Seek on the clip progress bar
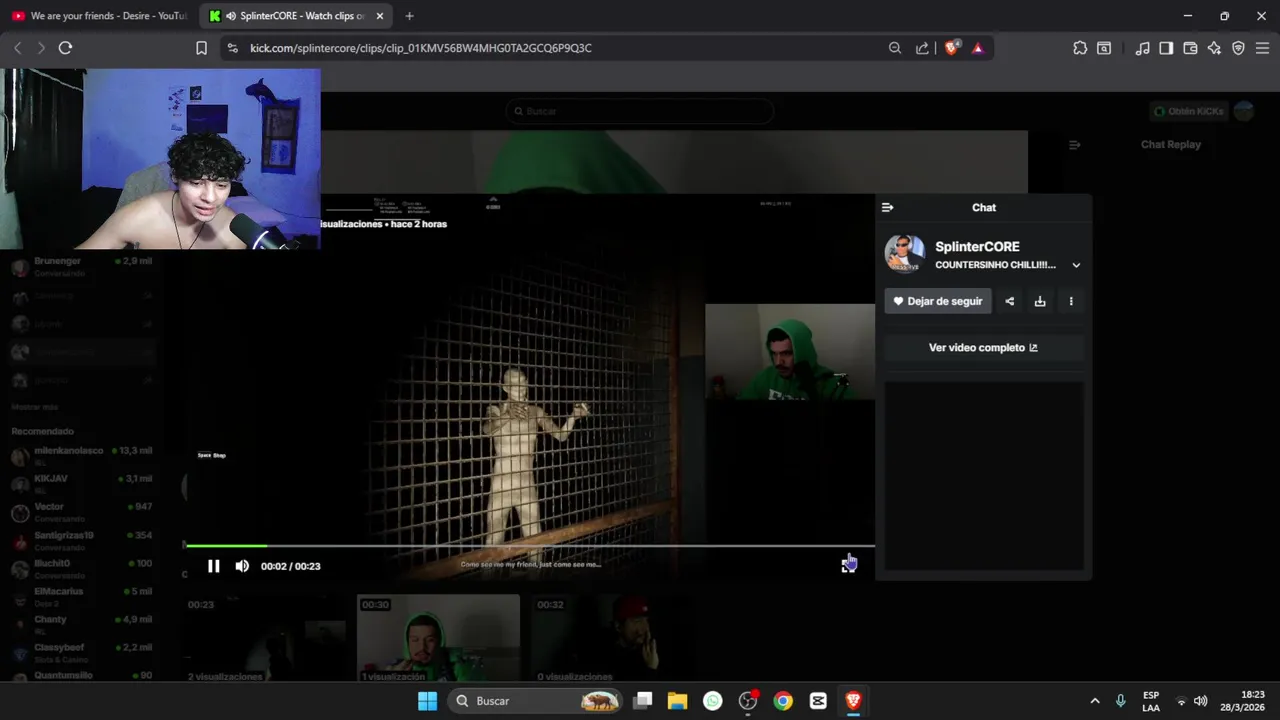Image resolution: width=1280 pixels, height=720 pixels. [530, 546]
